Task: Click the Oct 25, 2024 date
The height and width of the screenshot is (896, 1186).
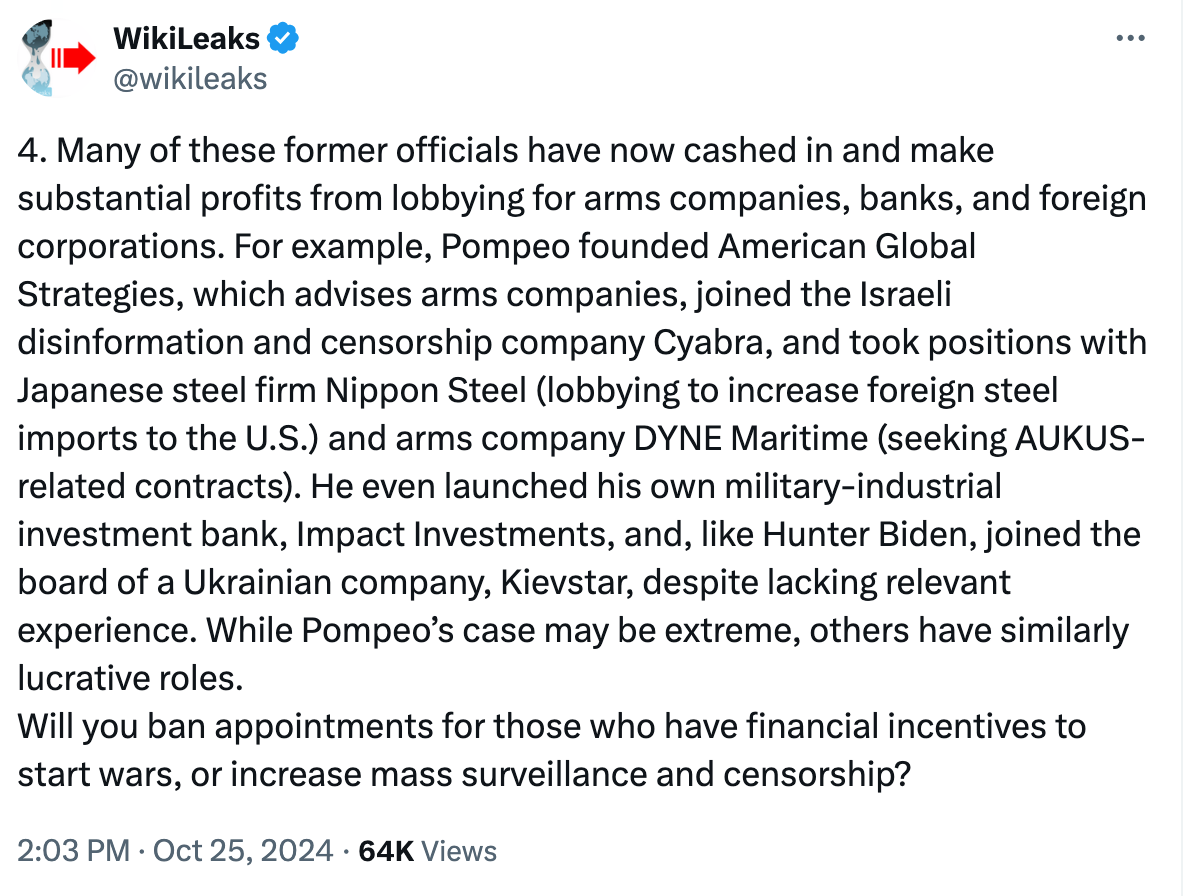Action: (x=243, y=851)
